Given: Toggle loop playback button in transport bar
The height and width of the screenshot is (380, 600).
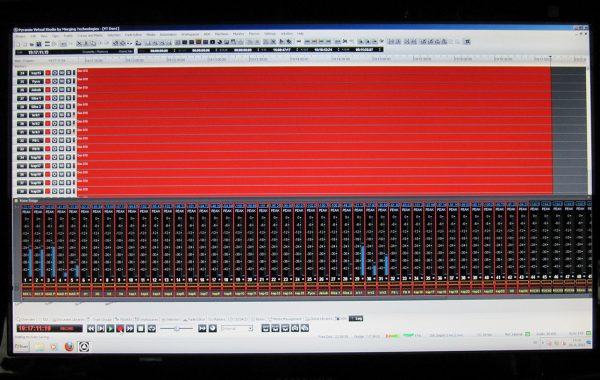Looking at the screenshot, I should [x=152, y=328].
